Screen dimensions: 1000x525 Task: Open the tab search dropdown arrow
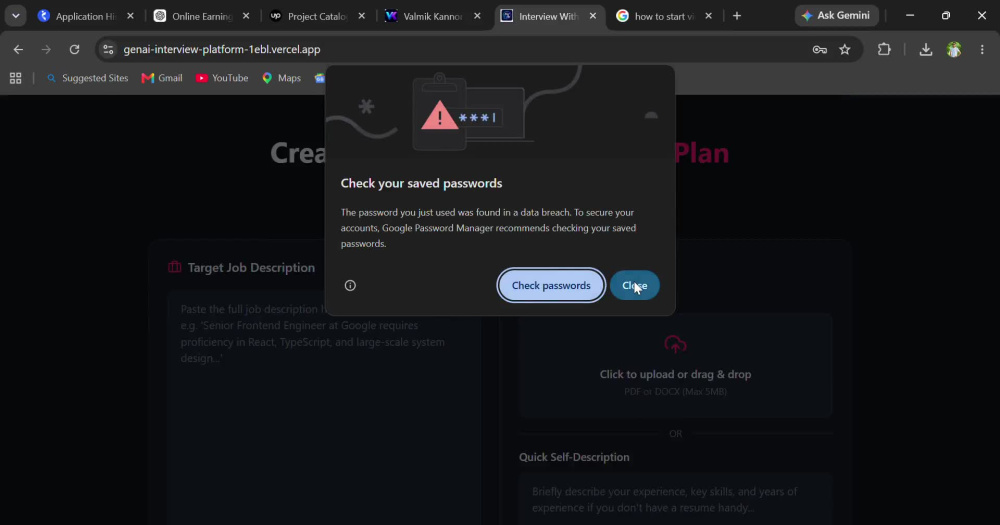tap(16, 16)
